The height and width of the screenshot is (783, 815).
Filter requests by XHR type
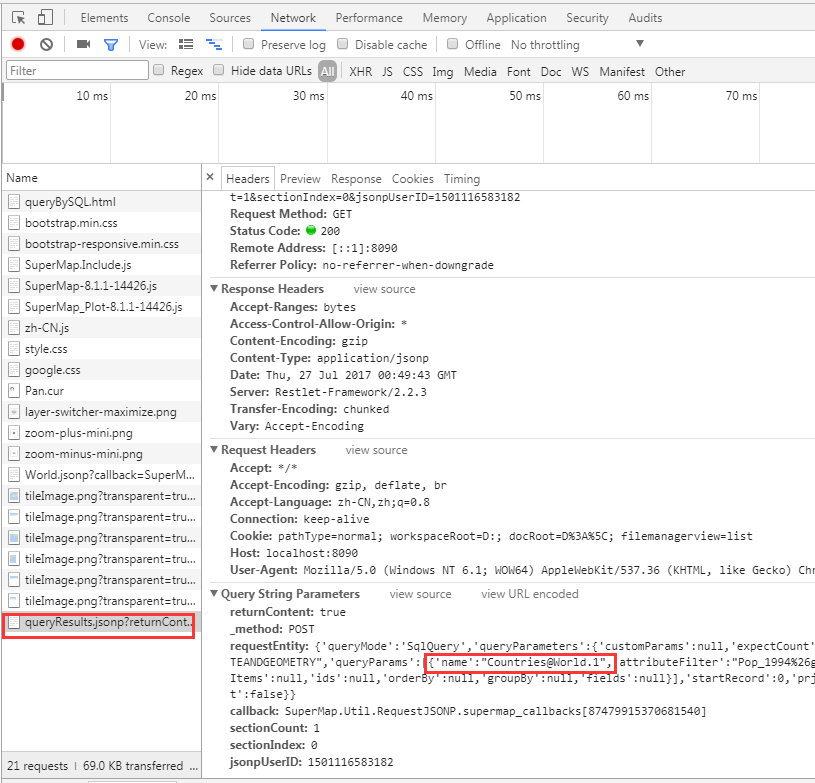[x=360, y=72]
